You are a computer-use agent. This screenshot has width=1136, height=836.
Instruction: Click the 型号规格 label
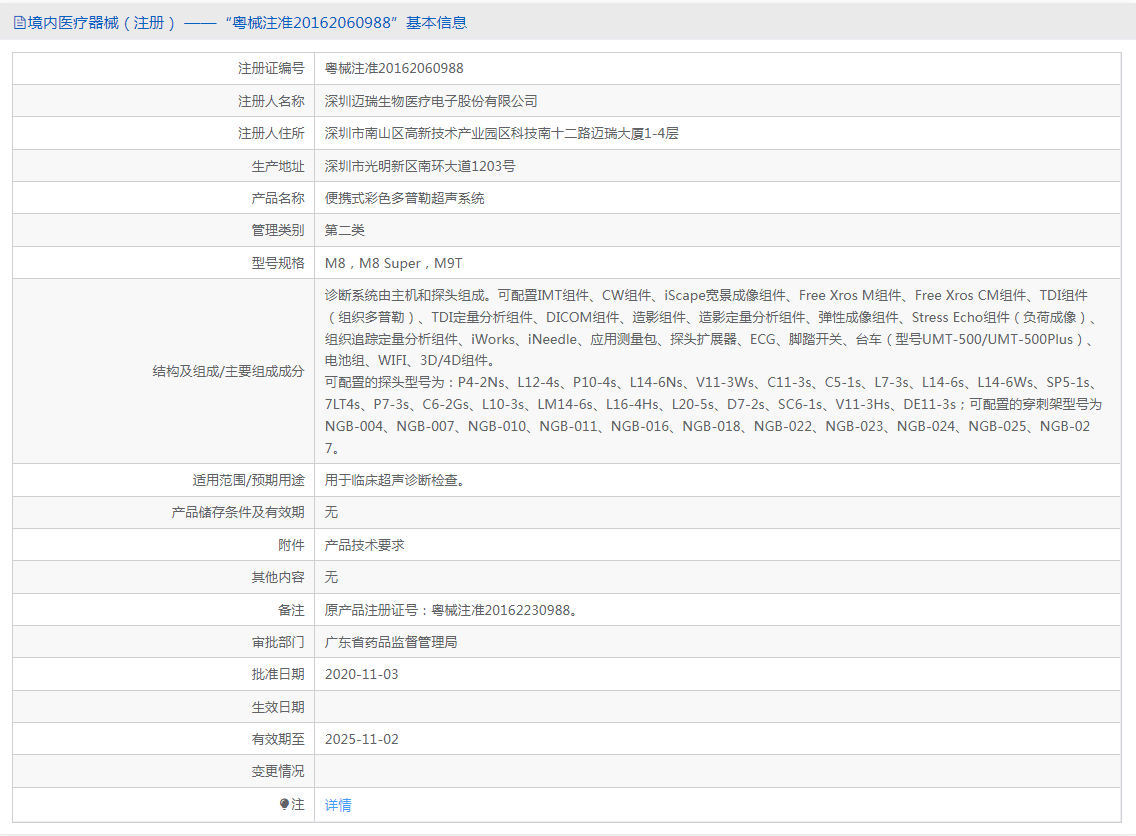(278, 264)
